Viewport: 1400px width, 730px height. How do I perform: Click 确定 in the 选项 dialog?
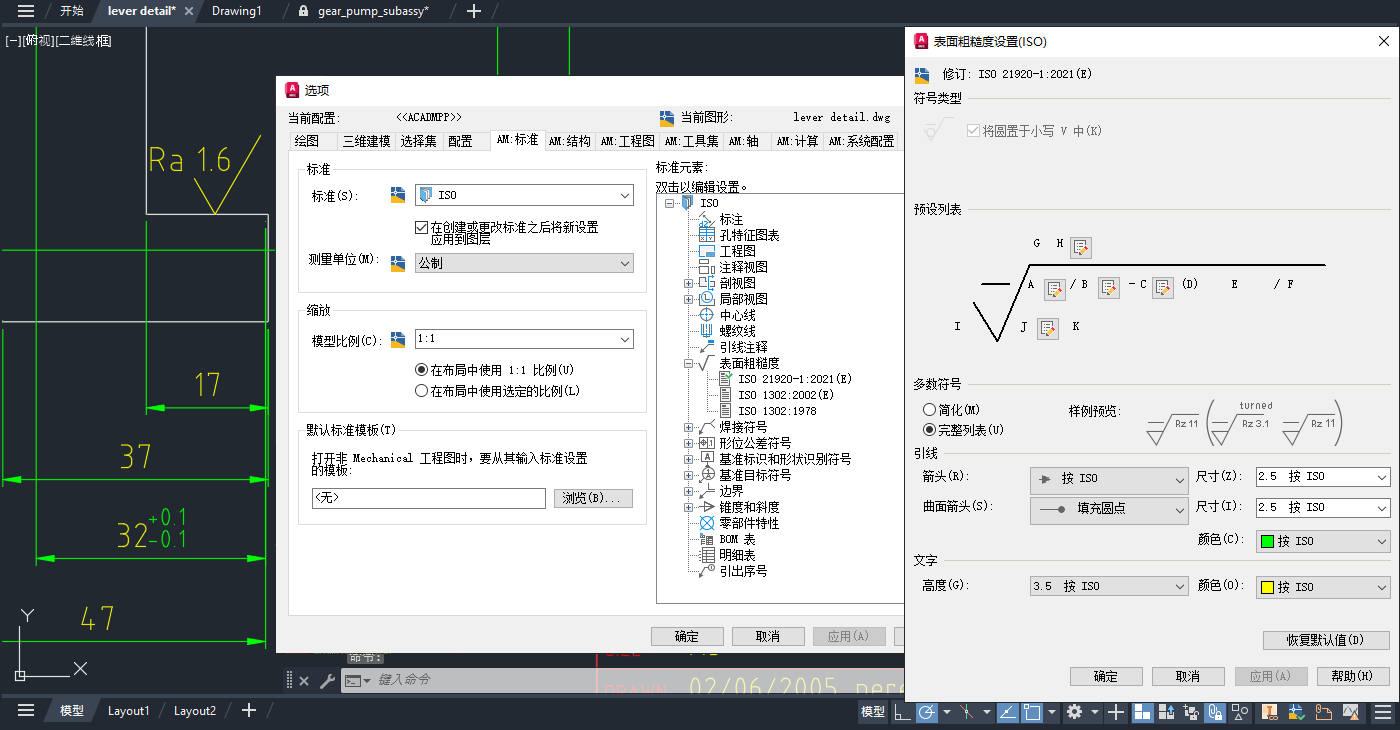pos(687,636)
